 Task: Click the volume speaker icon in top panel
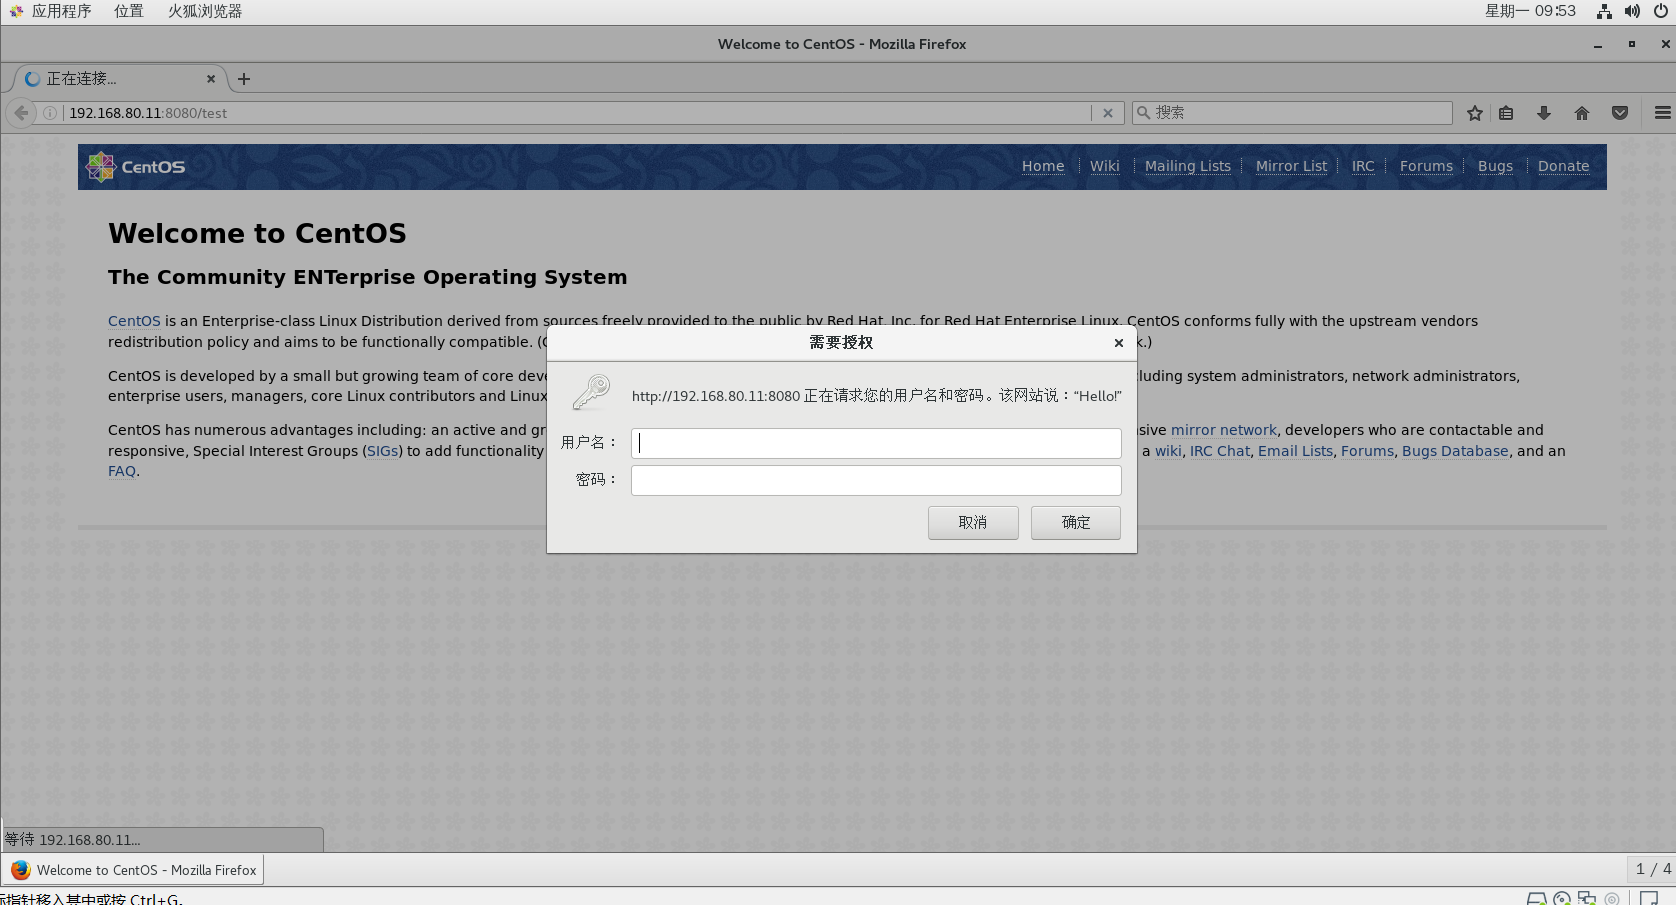click(x=1632, y=11)
